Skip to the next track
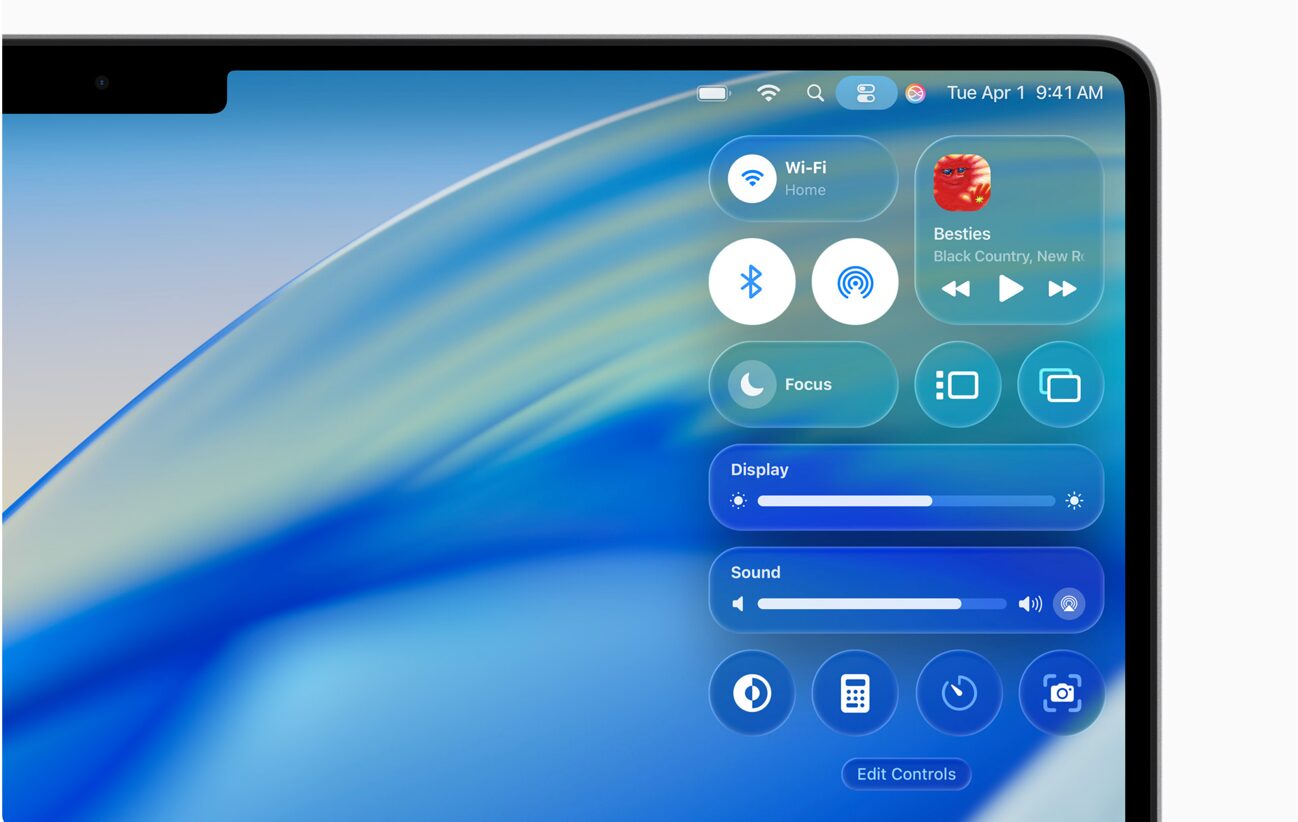The image size is (1298, 822). pyautogui.click(x=1062, y=289)
